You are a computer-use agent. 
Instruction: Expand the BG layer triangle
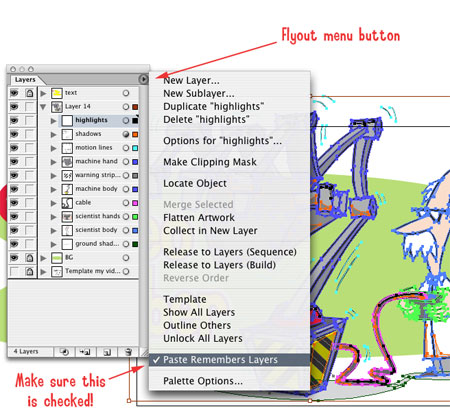43,258
